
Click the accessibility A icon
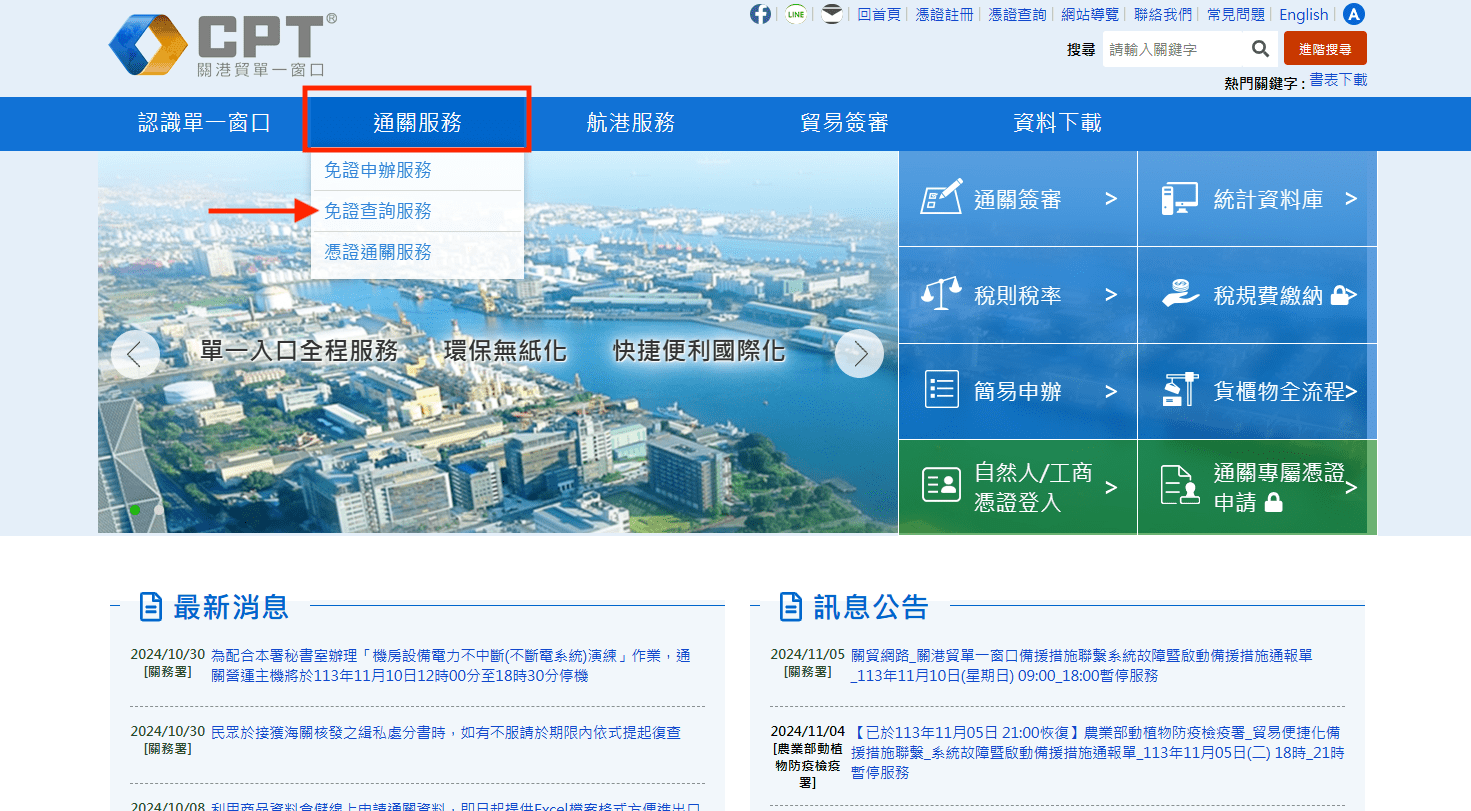1354,14
